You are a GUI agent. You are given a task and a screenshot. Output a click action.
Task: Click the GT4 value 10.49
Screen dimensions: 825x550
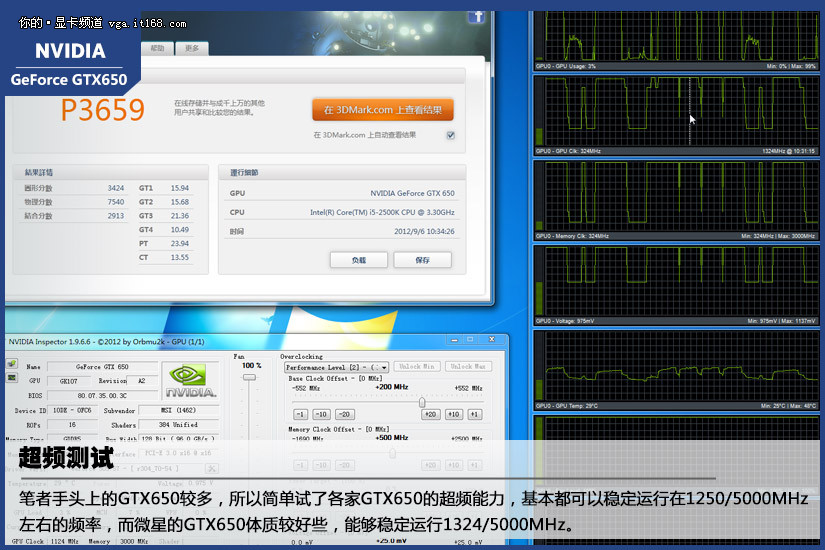pyautogui.click(x=179, y=229)
